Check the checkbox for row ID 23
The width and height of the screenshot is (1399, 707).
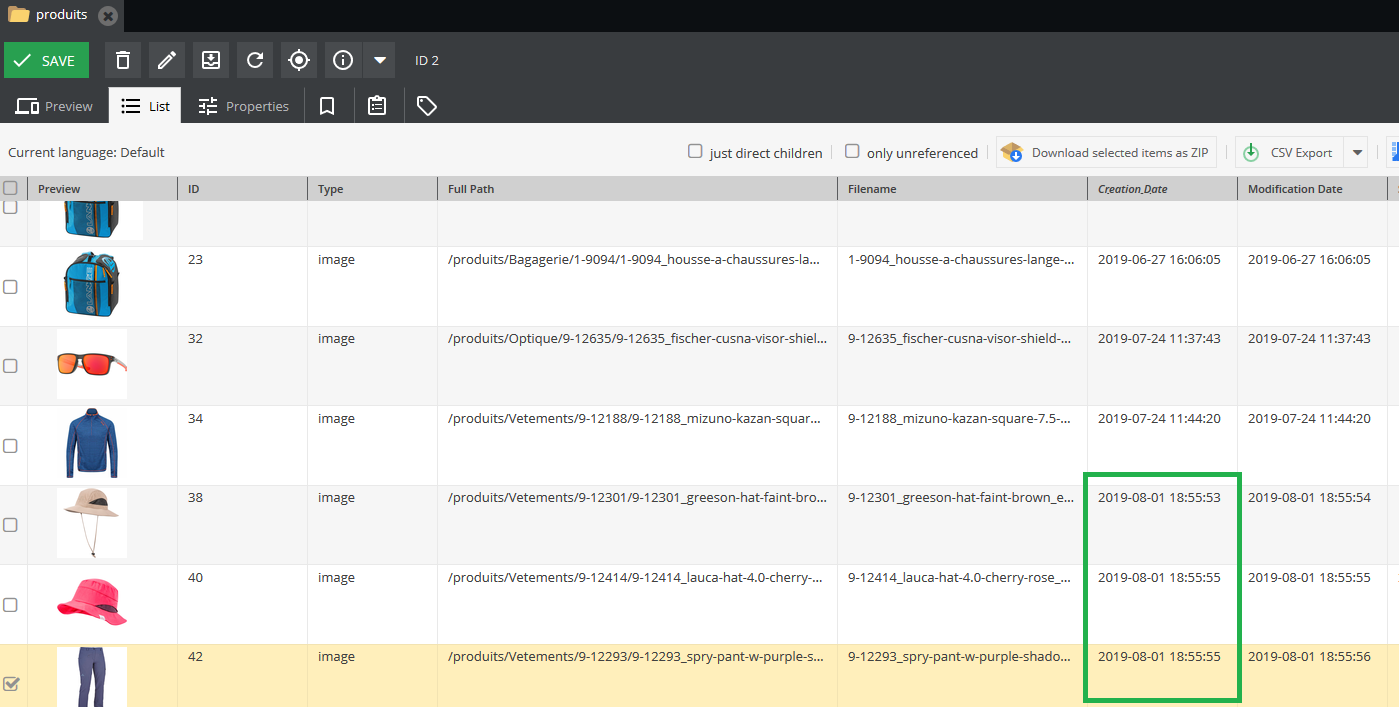coord(10,287)
